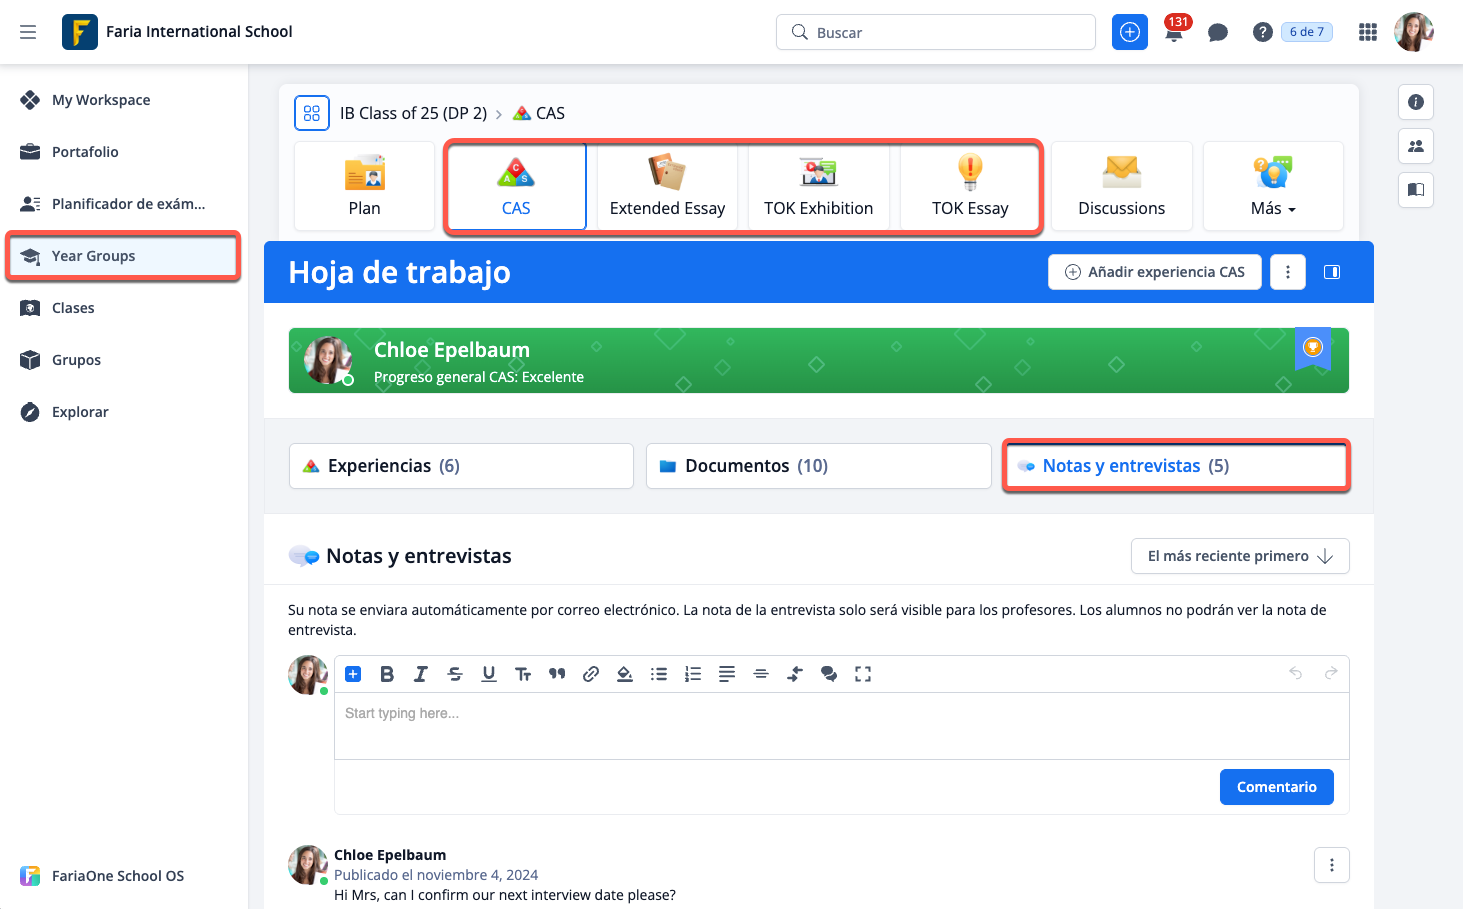Click the Comentario button
This screenshot has width=1463, height=909.
1276,787
